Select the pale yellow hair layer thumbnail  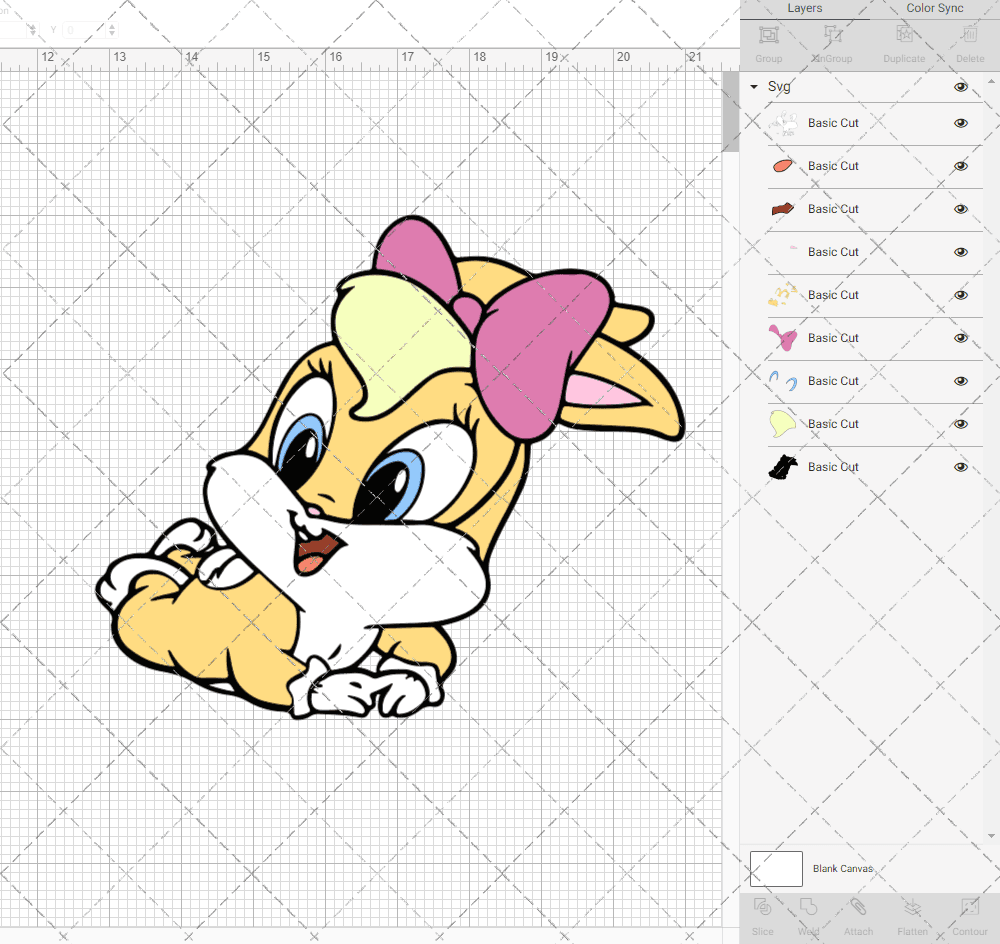(x=783, y=424)
